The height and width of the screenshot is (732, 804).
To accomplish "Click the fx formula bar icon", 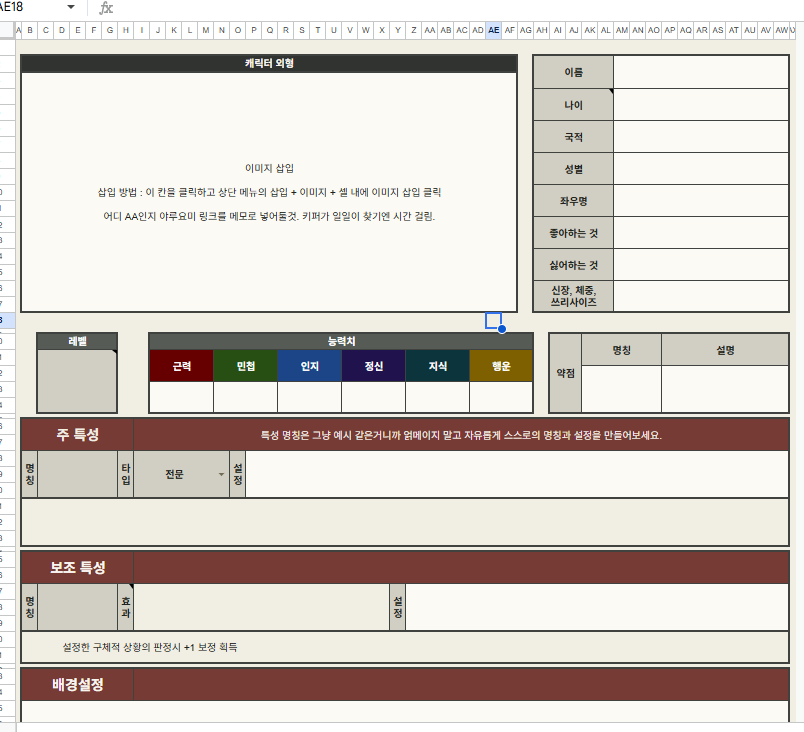I will (106, 8).
